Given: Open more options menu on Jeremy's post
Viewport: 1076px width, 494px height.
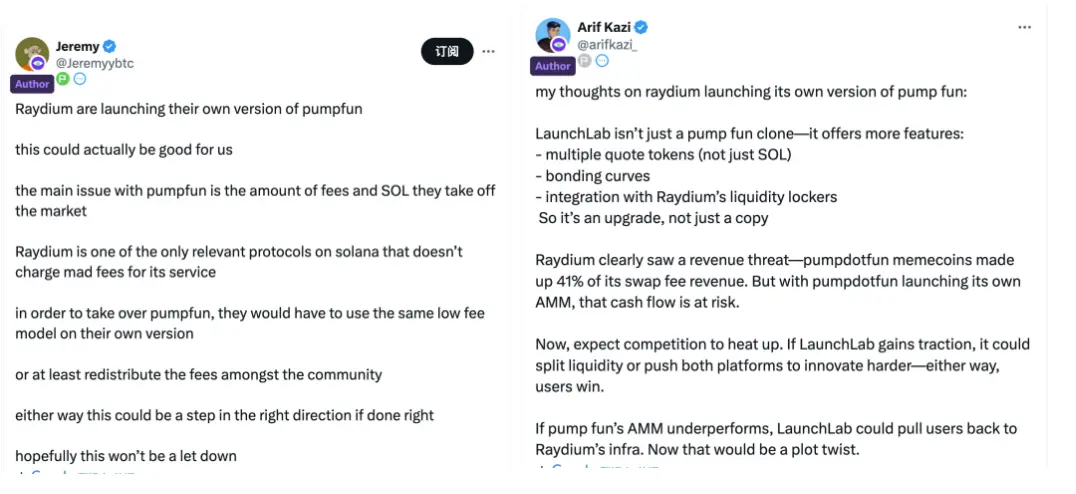Looking at the screenshot, I should click(488, 51).
